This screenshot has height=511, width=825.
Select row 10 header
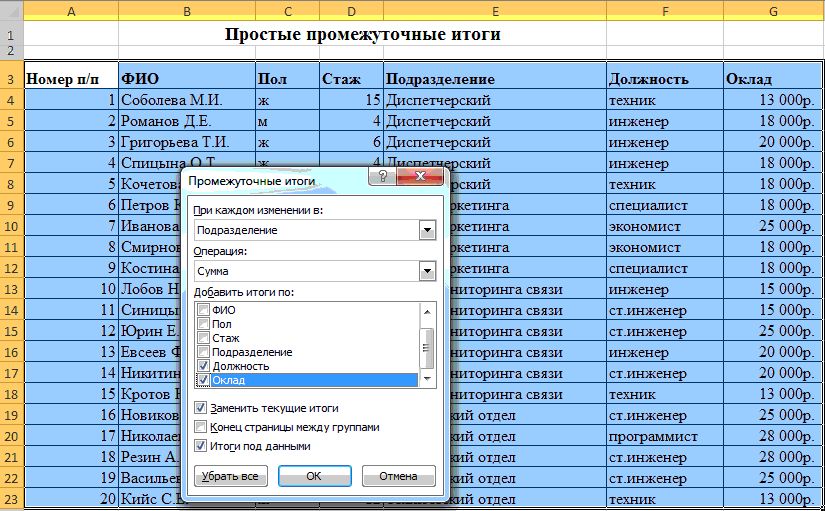pyautogui.click(x=12, y=226)
